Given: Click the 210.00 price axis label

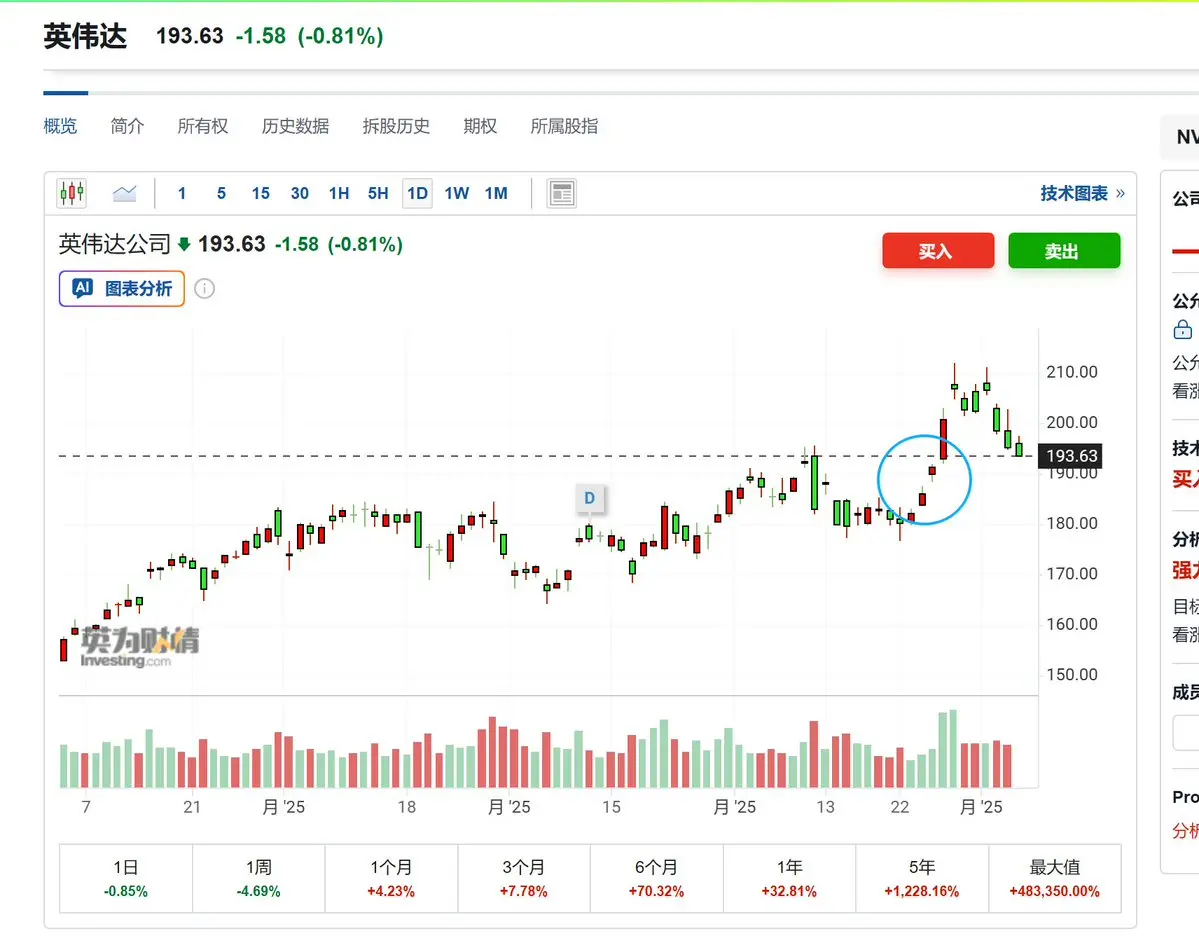Looking at the screenshot, I should point(1071,372).
